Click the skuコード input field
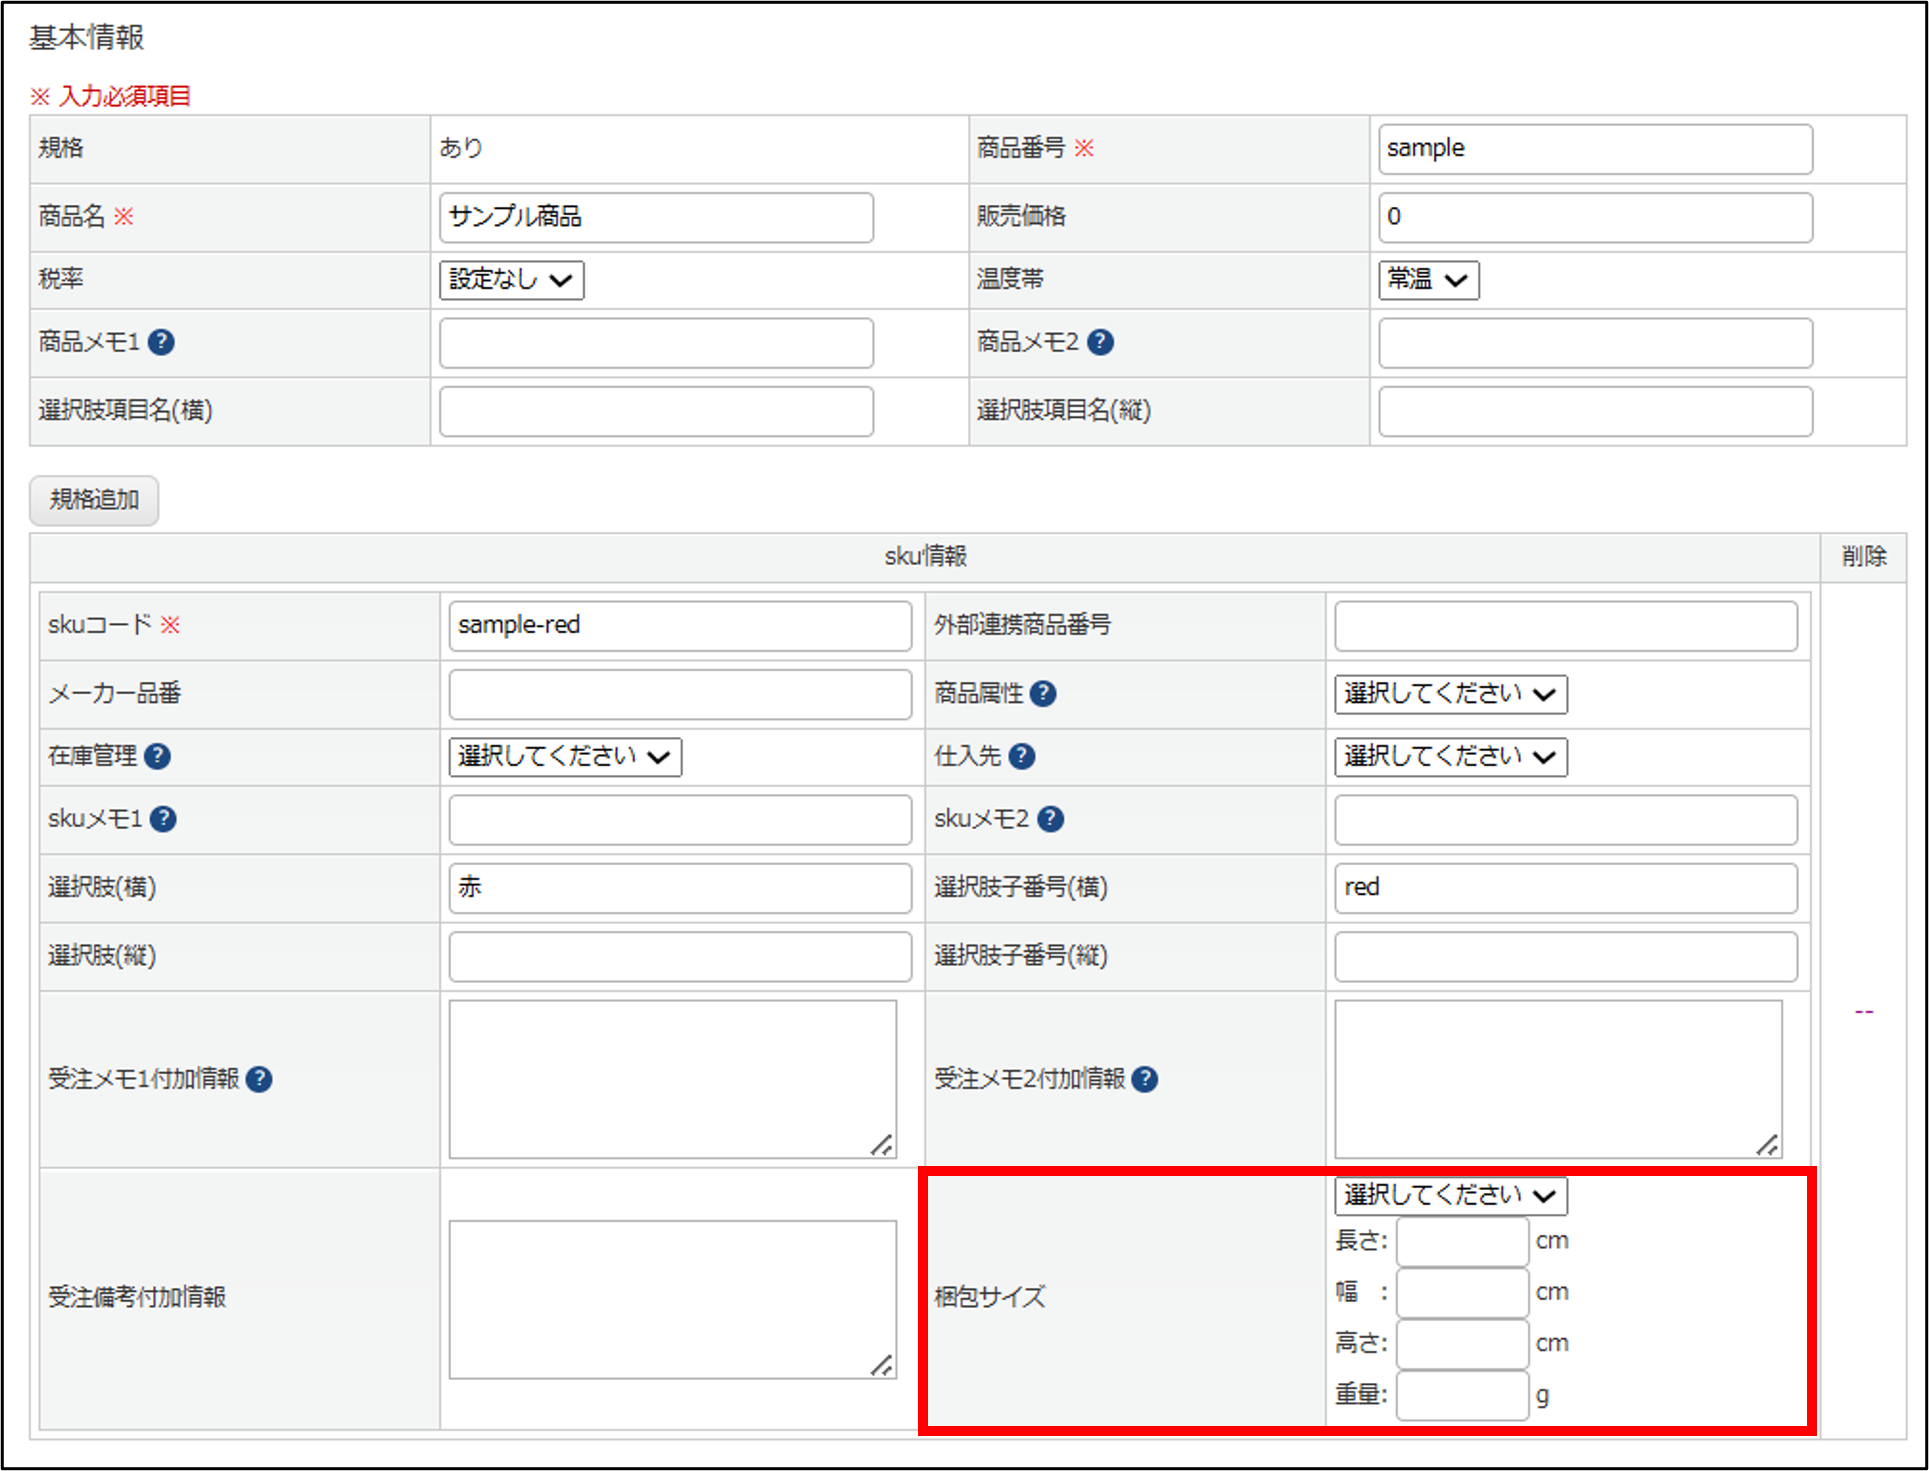This screenshot has width=1929, height=1471. [x=679, y=626]
